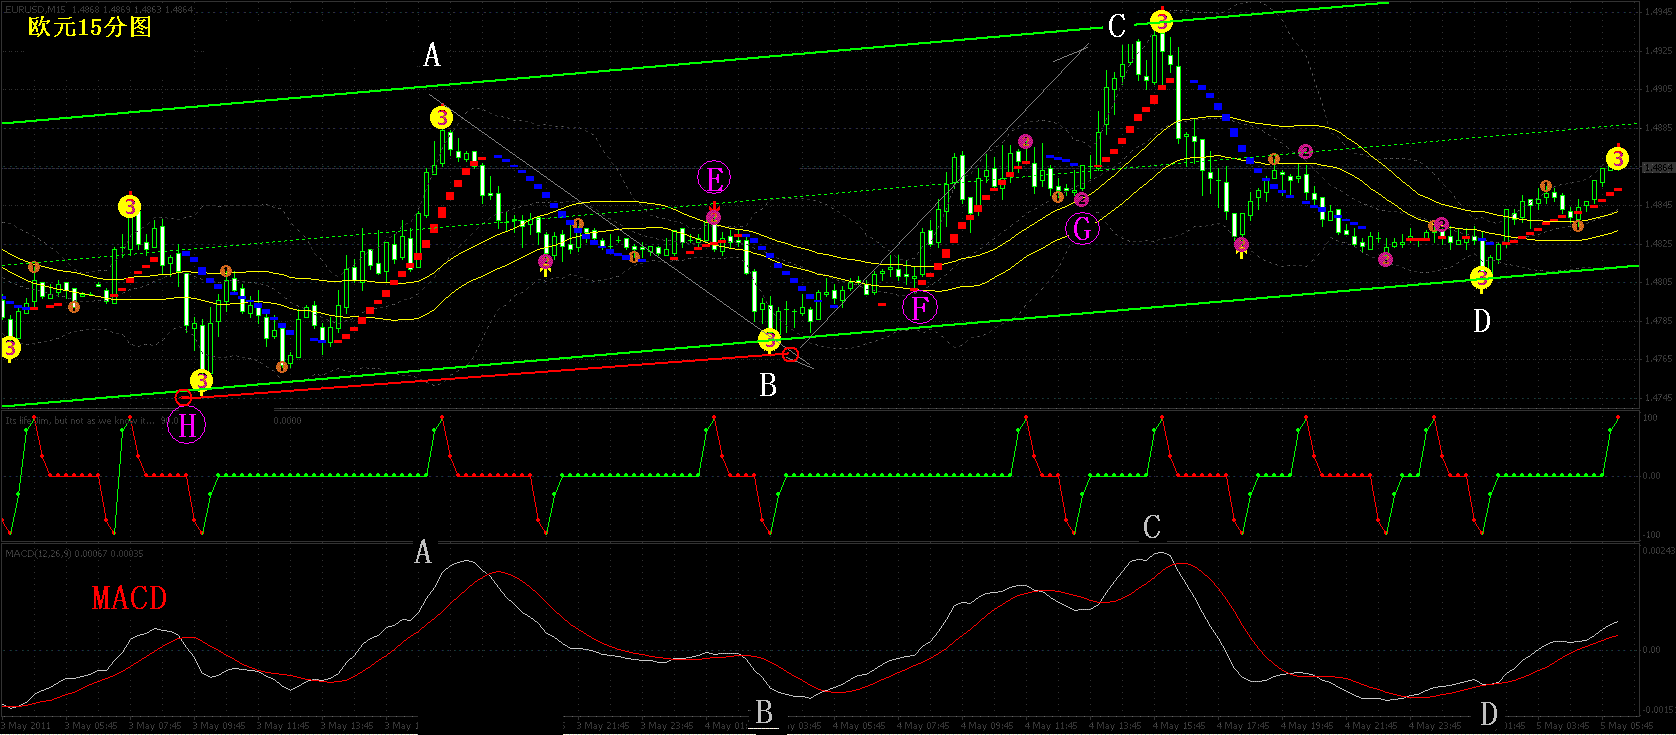Viewport: 1676px width, 735px height.
Task: Click the yellow 3 marker at the latest candle
Action: tap(1617, 159)
